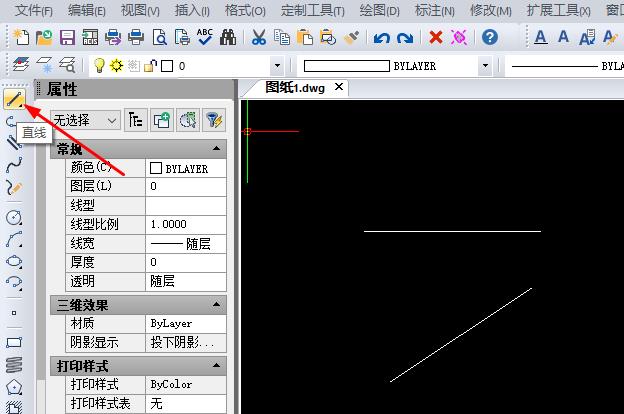The height and width of the screenshot is (414, 624).
Task: Close the 图纸1.dwg tab
Action: coord(339,86)
